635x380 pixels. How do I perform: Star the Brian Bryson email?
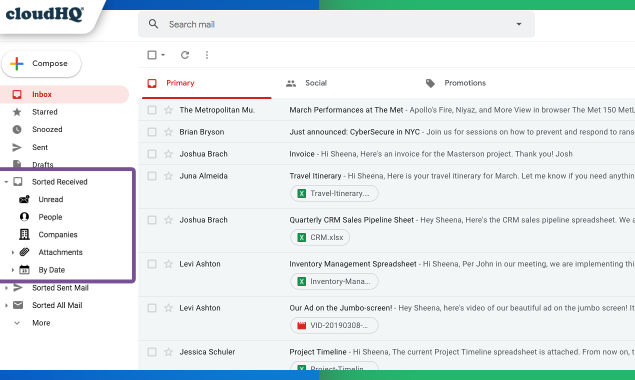coord(168,132)
